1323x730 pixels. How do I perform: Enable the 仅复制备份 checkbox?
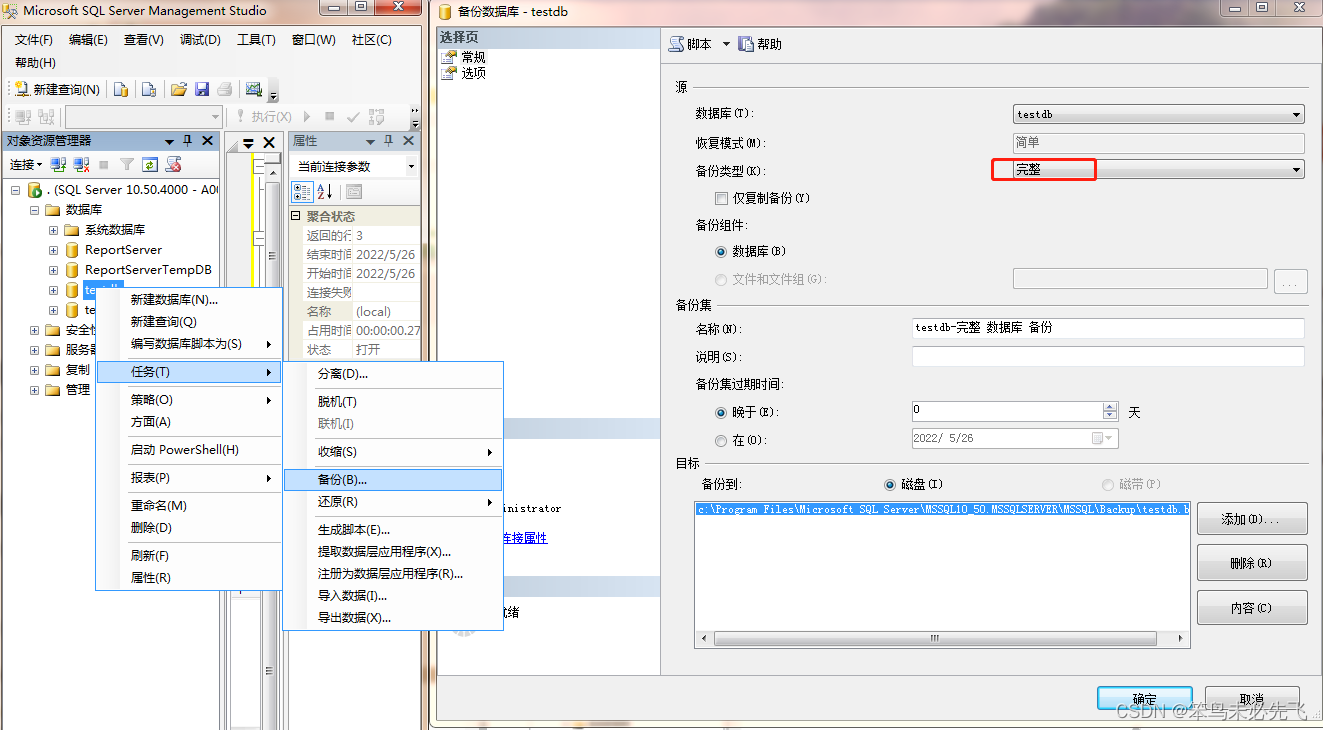click(722, 198)
